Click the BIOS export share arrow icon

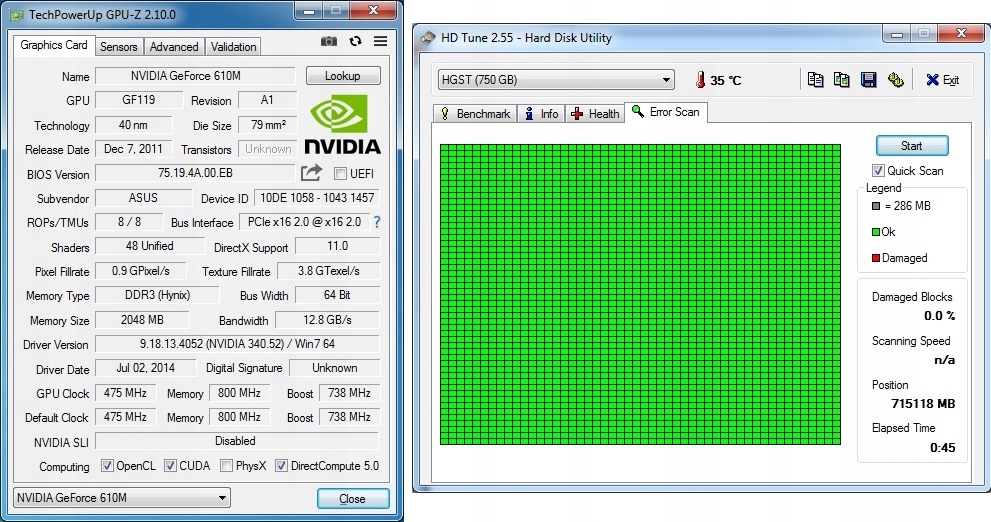tap(311, 173)
